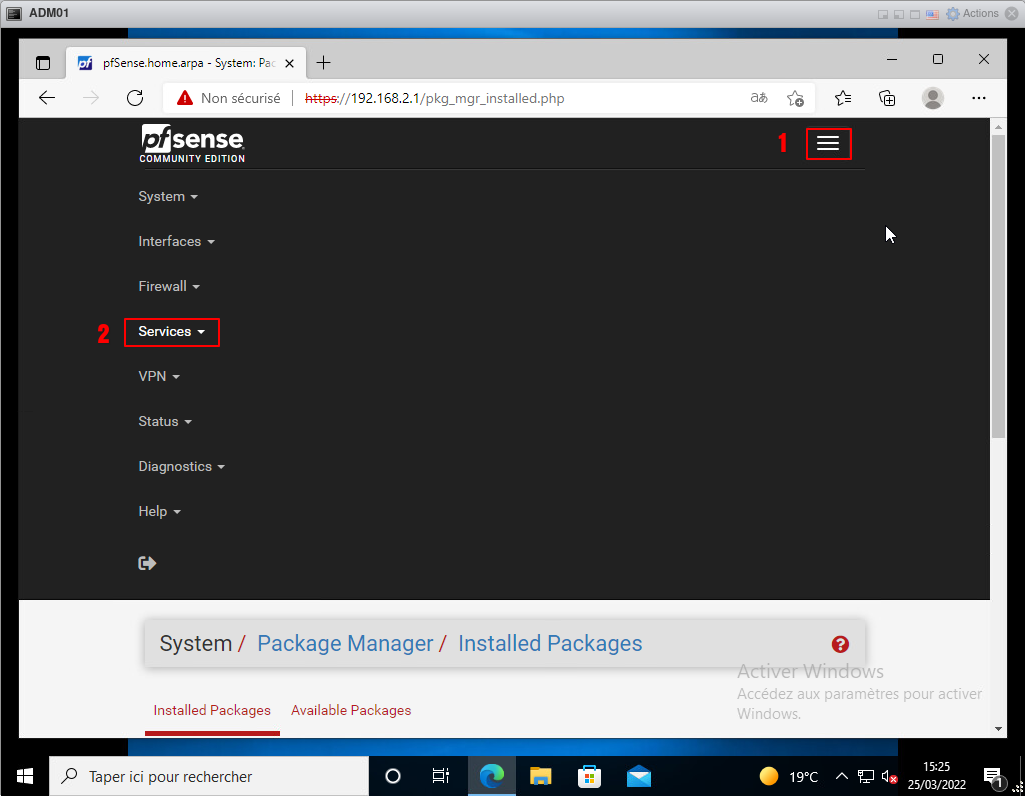Click the logout arrow icon
The height and width of the screenshot is (796, 1025).
pos(147,563)
